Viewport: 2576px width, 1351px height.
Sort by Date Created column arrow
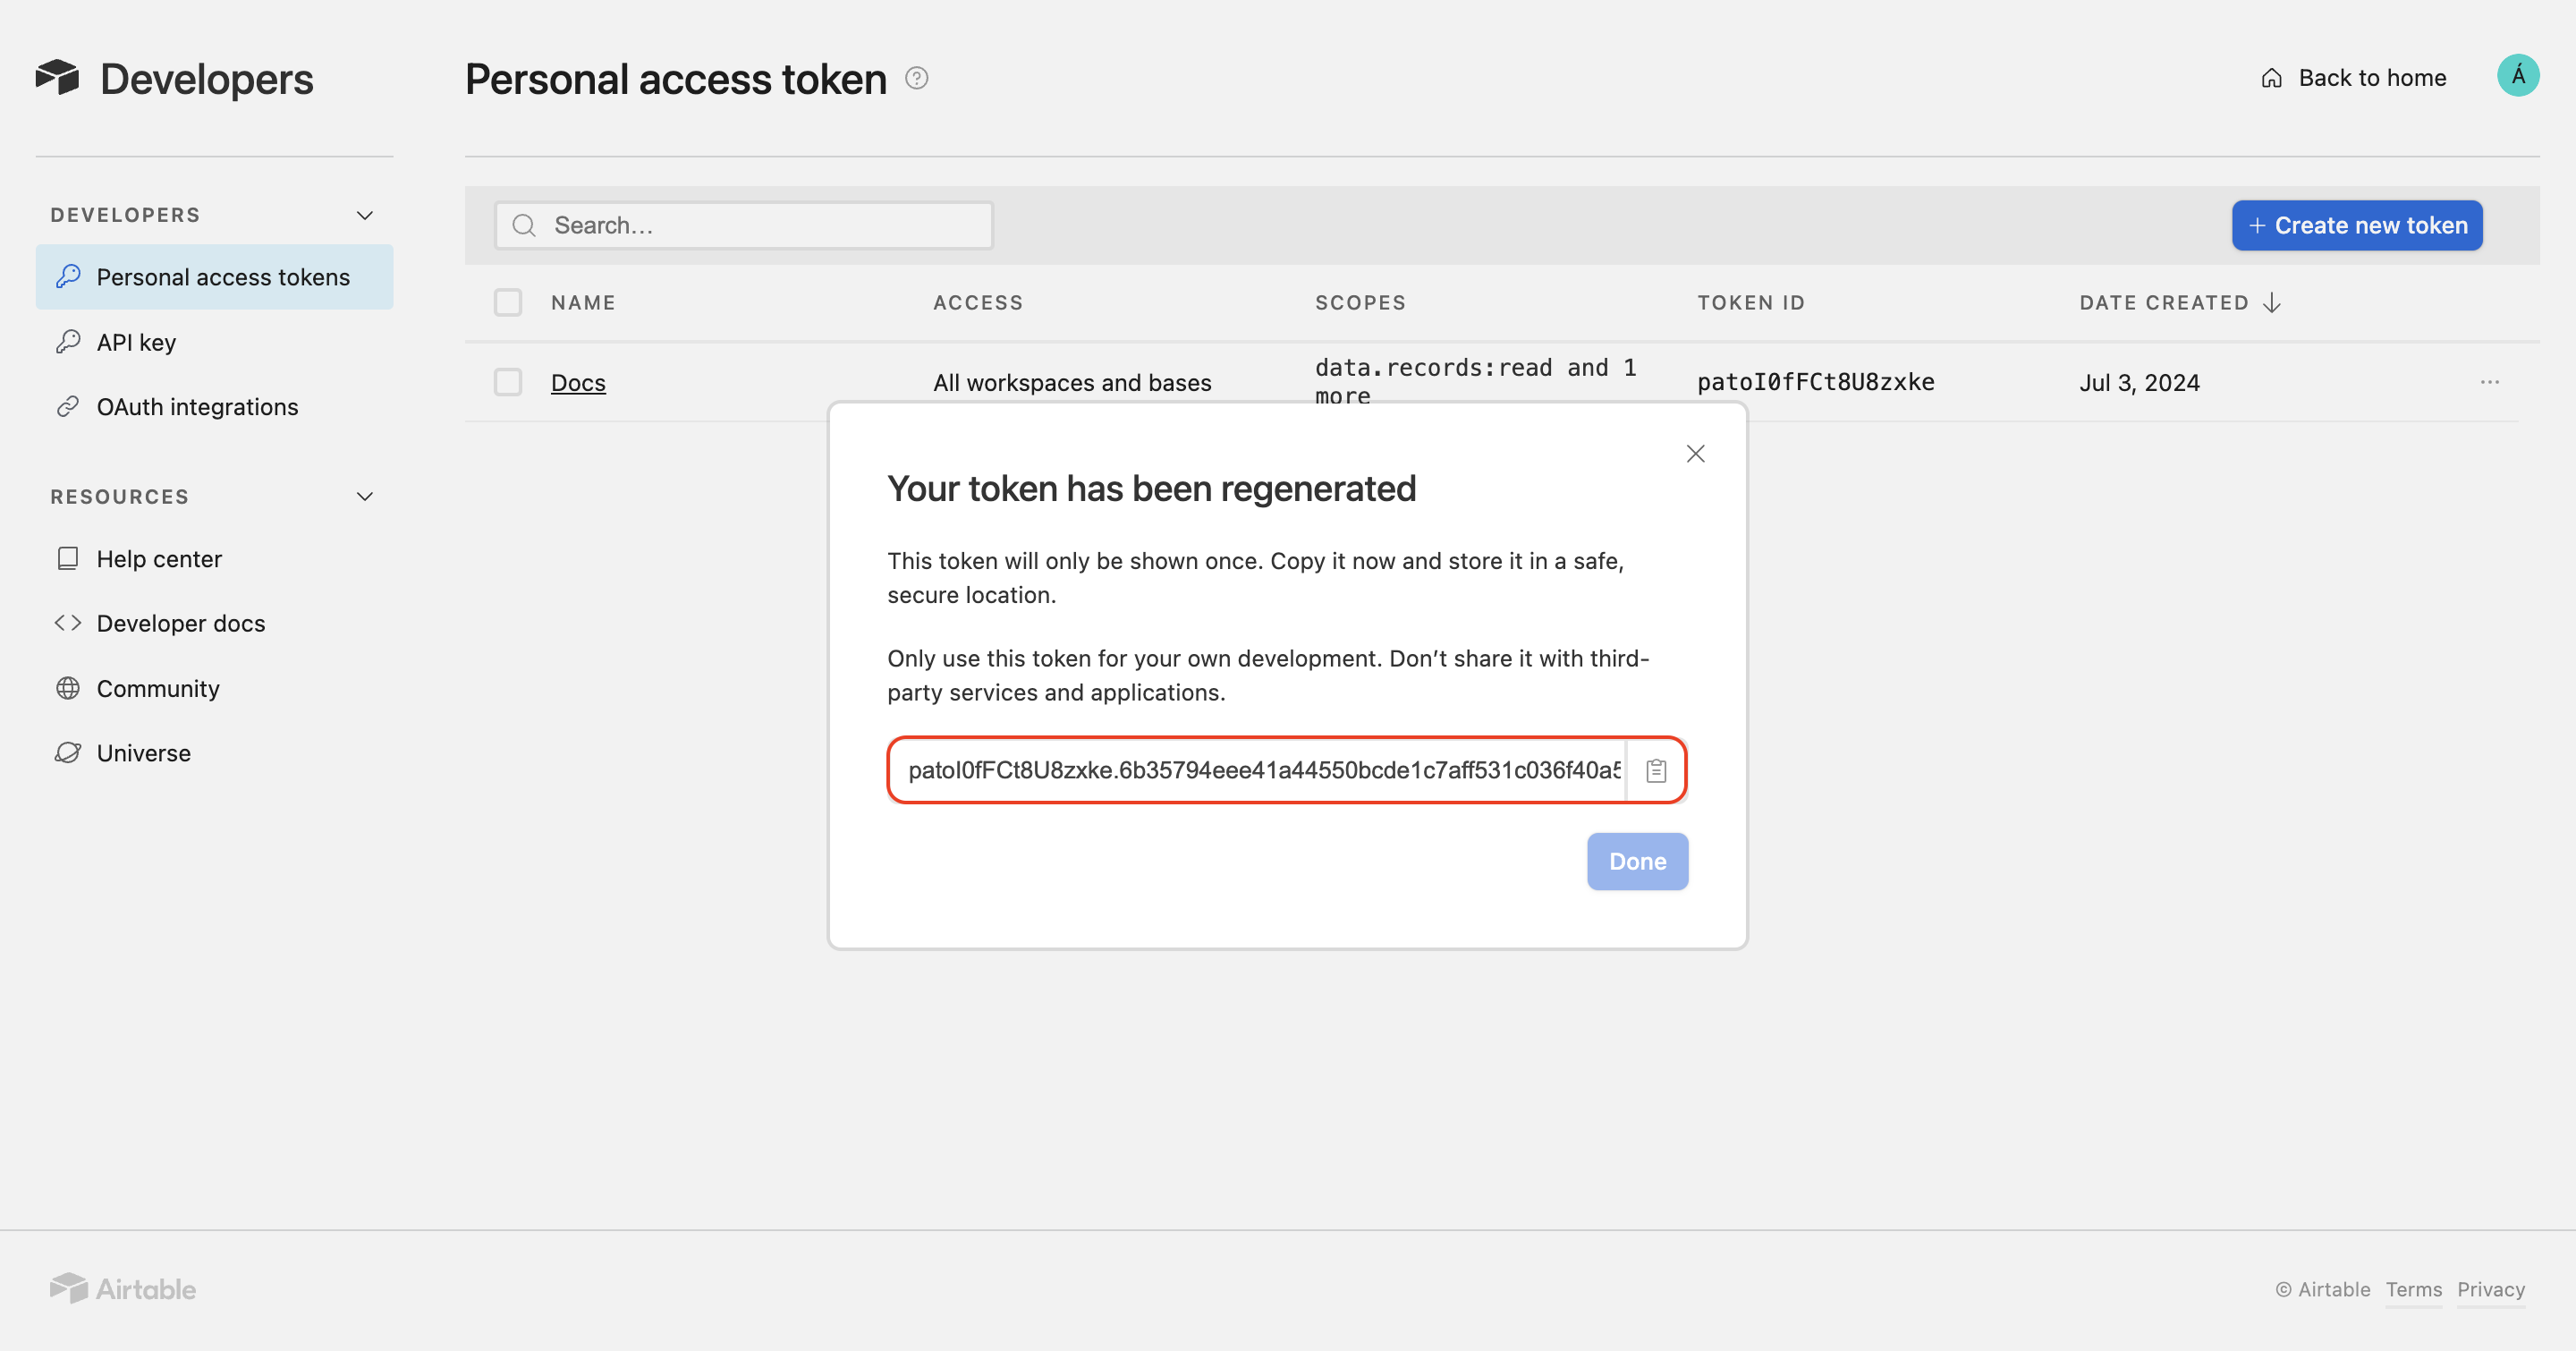tap(2272, 302)
